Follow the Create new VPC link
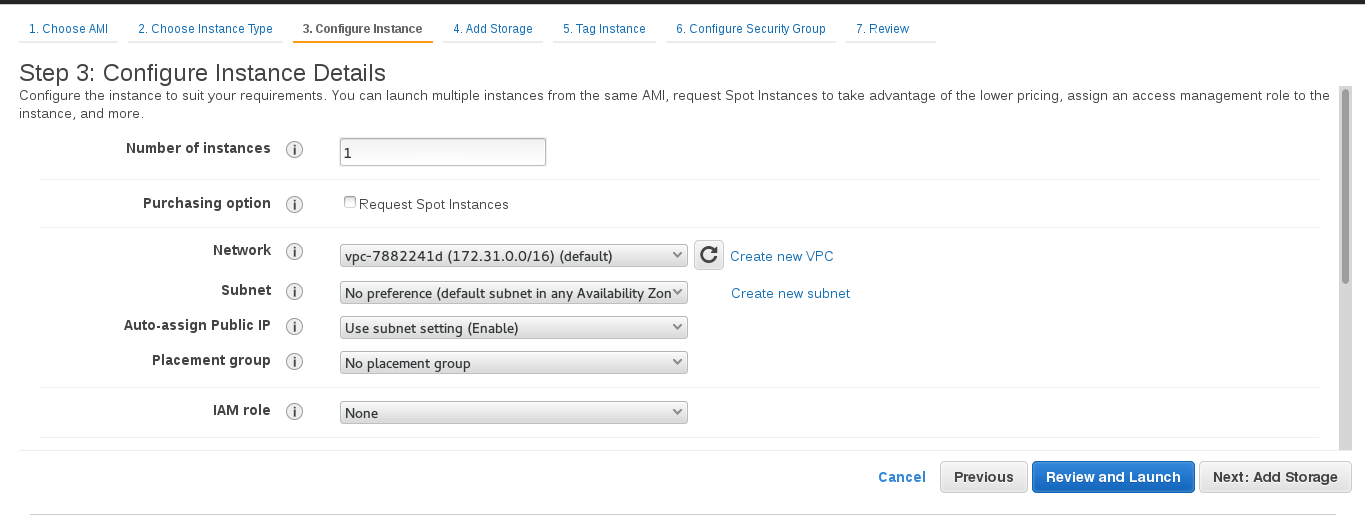1365x522 pixels. [782, 256]
